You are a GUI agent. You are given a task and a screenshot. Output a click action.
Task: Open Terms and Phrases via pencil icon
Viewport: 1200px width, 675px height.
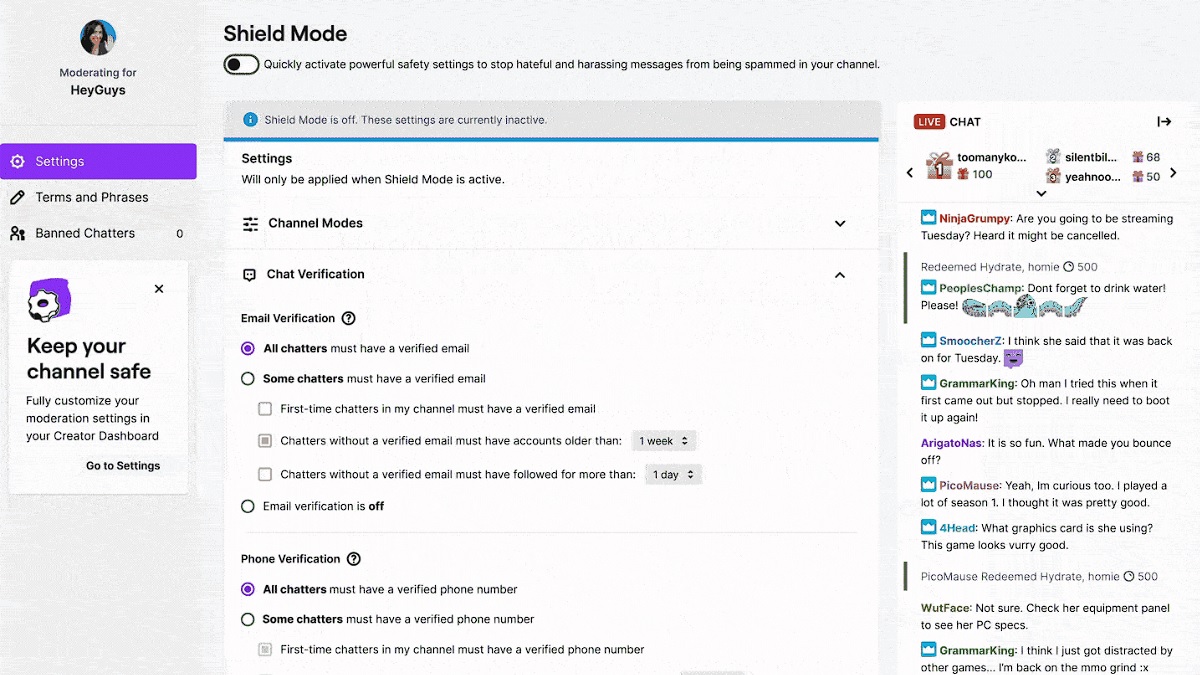[x=17, y=197]
